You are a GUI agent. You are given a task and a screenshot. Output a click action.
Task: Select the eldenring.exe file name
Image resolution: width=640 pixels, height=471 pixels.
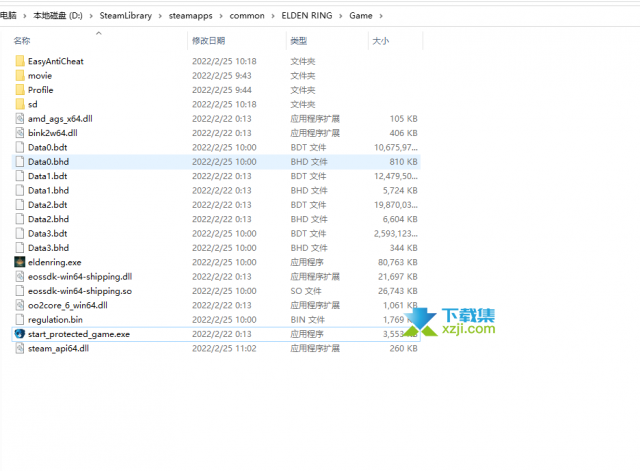(x=55, y=262)
